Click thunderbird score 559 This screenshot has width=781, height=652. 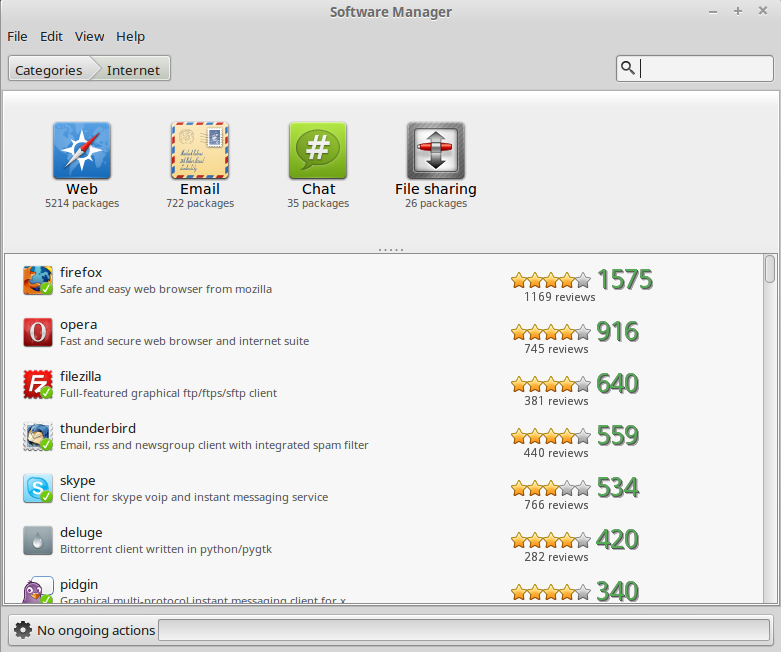[618, 436]
